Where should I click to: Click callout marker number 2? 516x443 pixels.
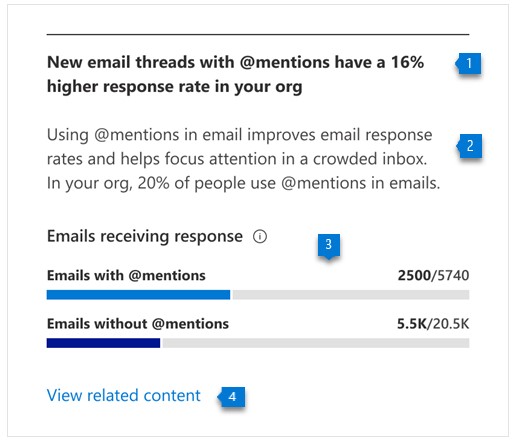(x=469, y=146)
